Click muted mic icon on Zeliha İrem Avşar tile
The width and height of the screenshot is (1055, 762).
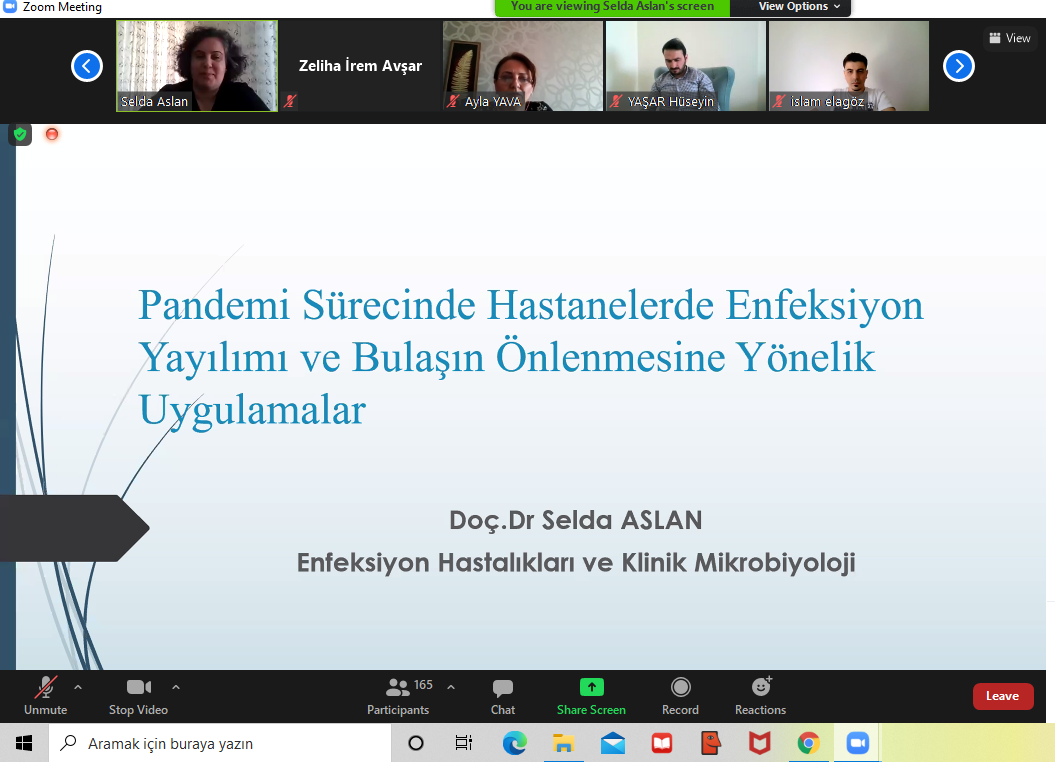tap(290, 102)
